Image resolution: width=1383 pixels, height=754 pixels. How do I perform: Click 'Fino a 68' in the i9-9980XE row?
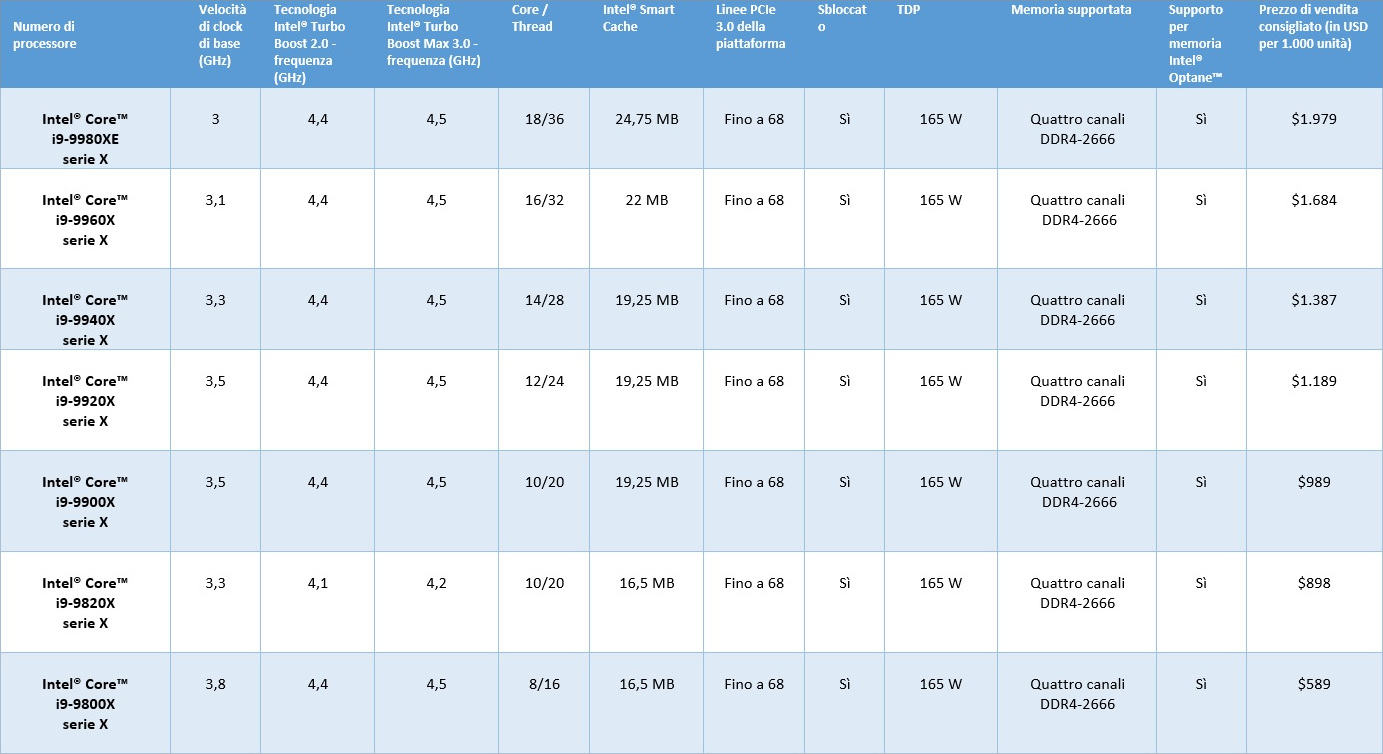pos(754,119)
